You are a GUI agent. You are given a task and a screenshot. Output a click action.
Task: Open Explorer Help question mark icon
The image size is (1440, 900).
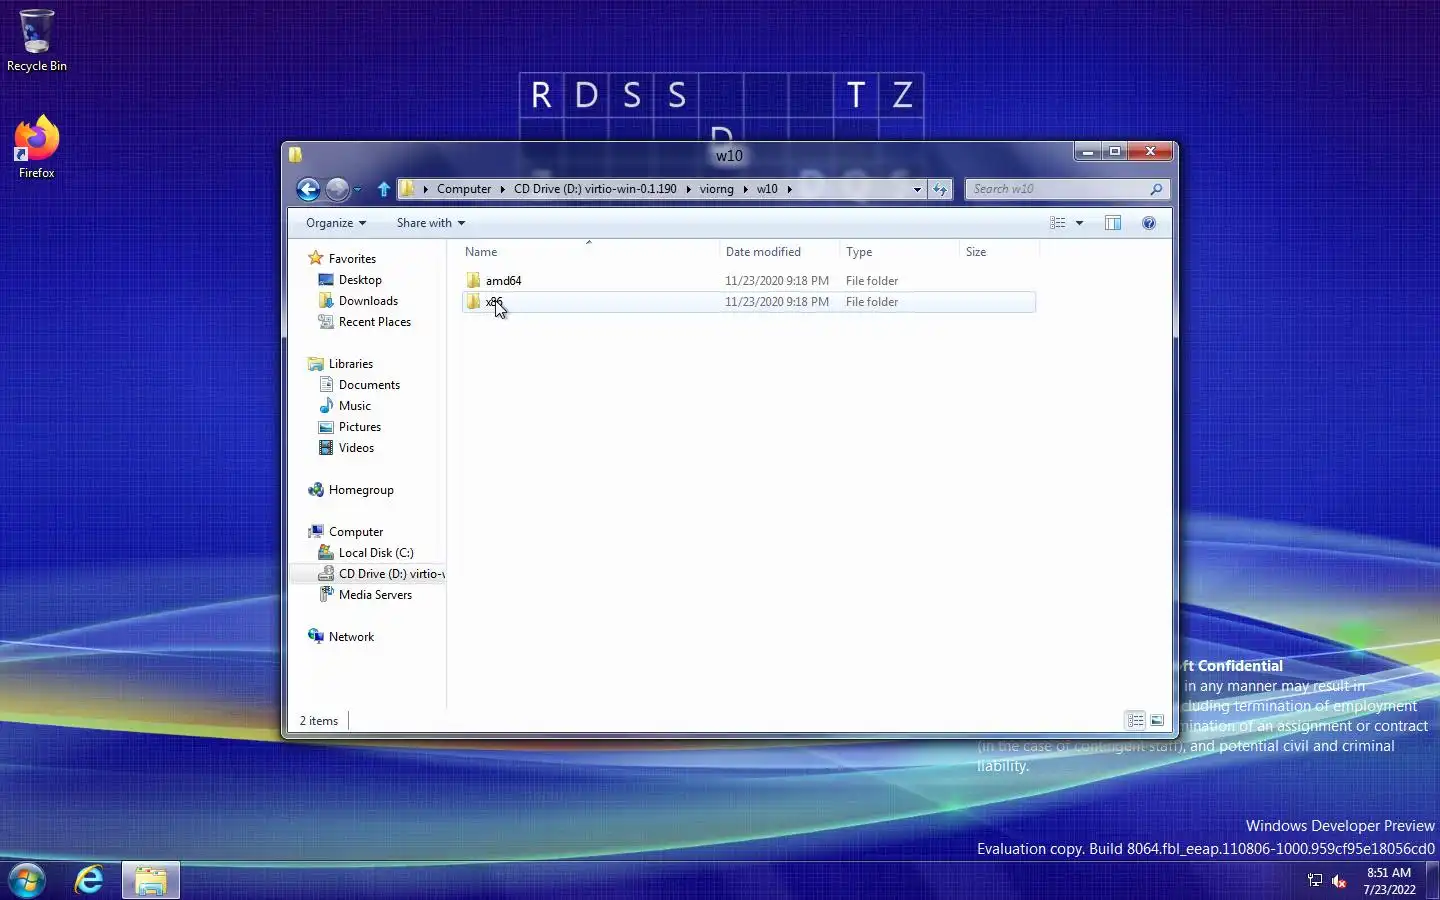tap(1149, 223)
